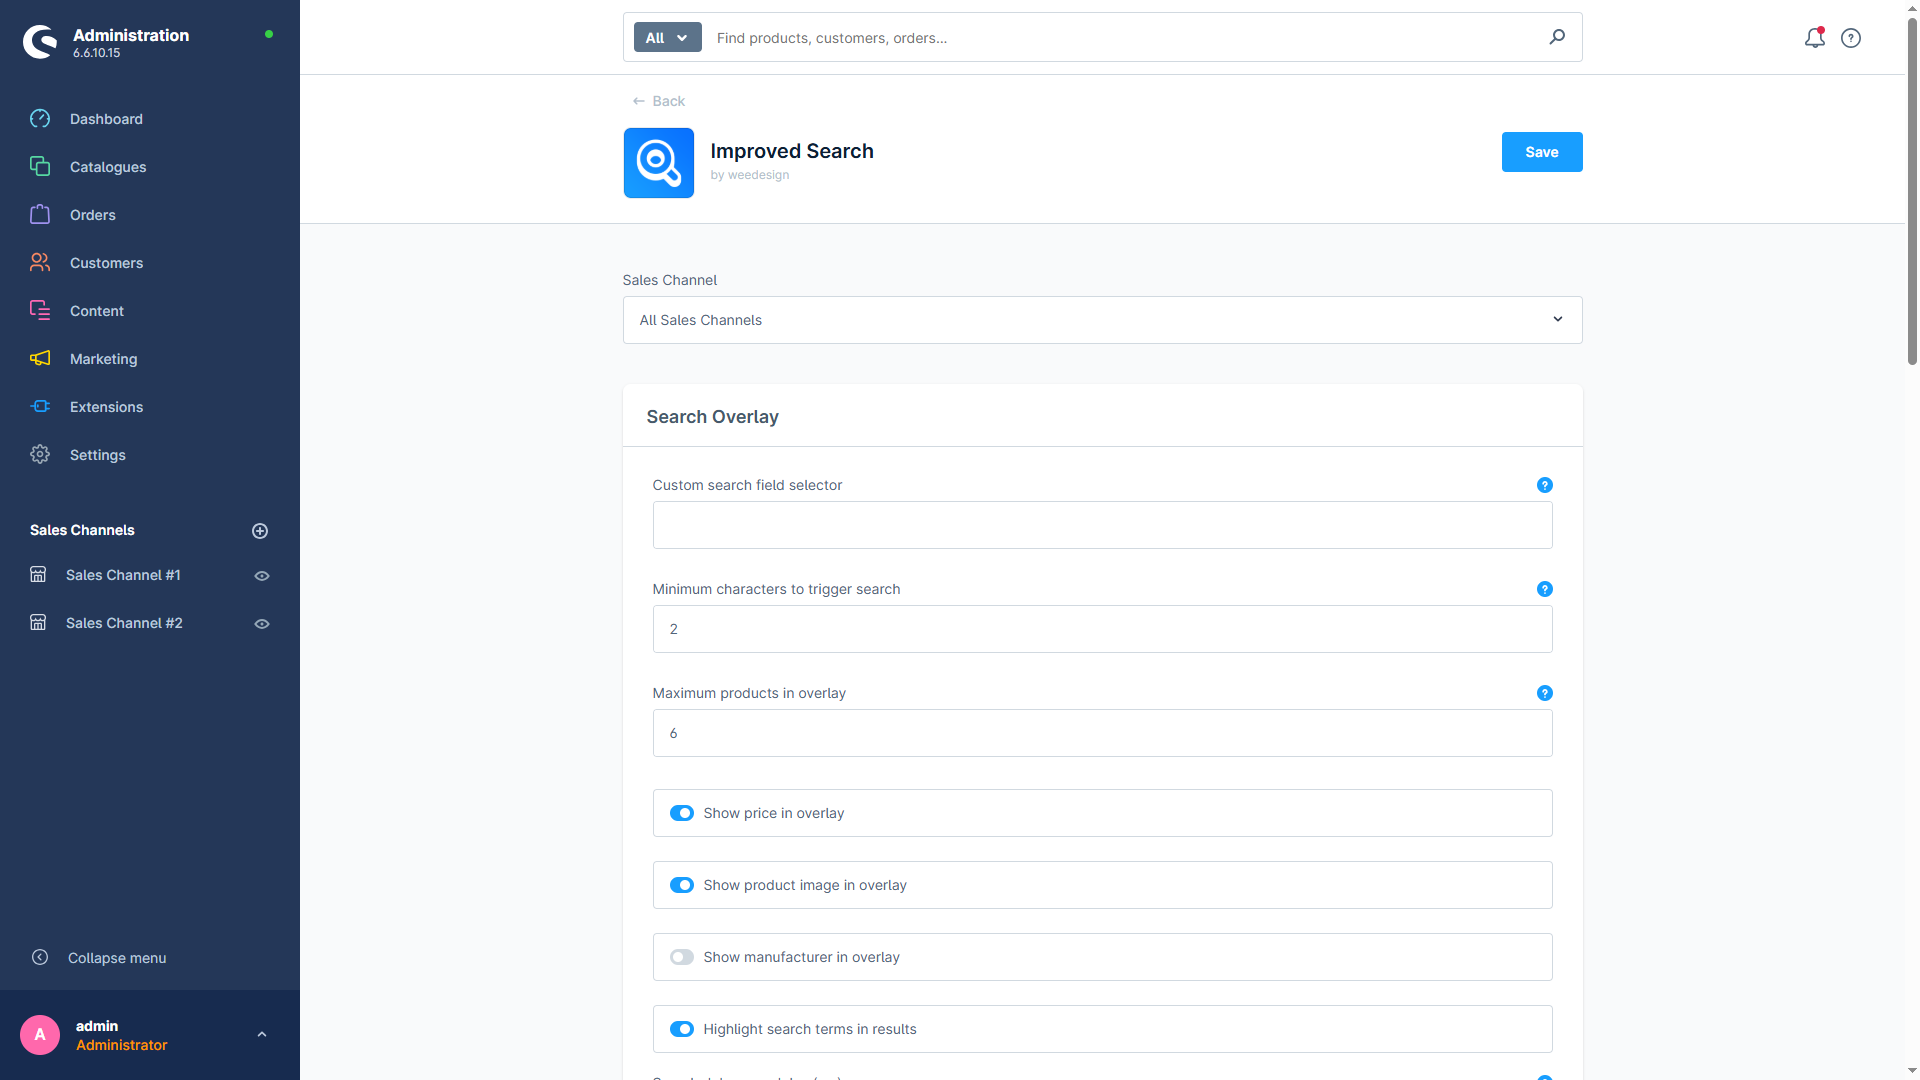Disable Show price in overlay toggle
Viewport: 1920px width, 1080px height.
click(x=681, y=813)
